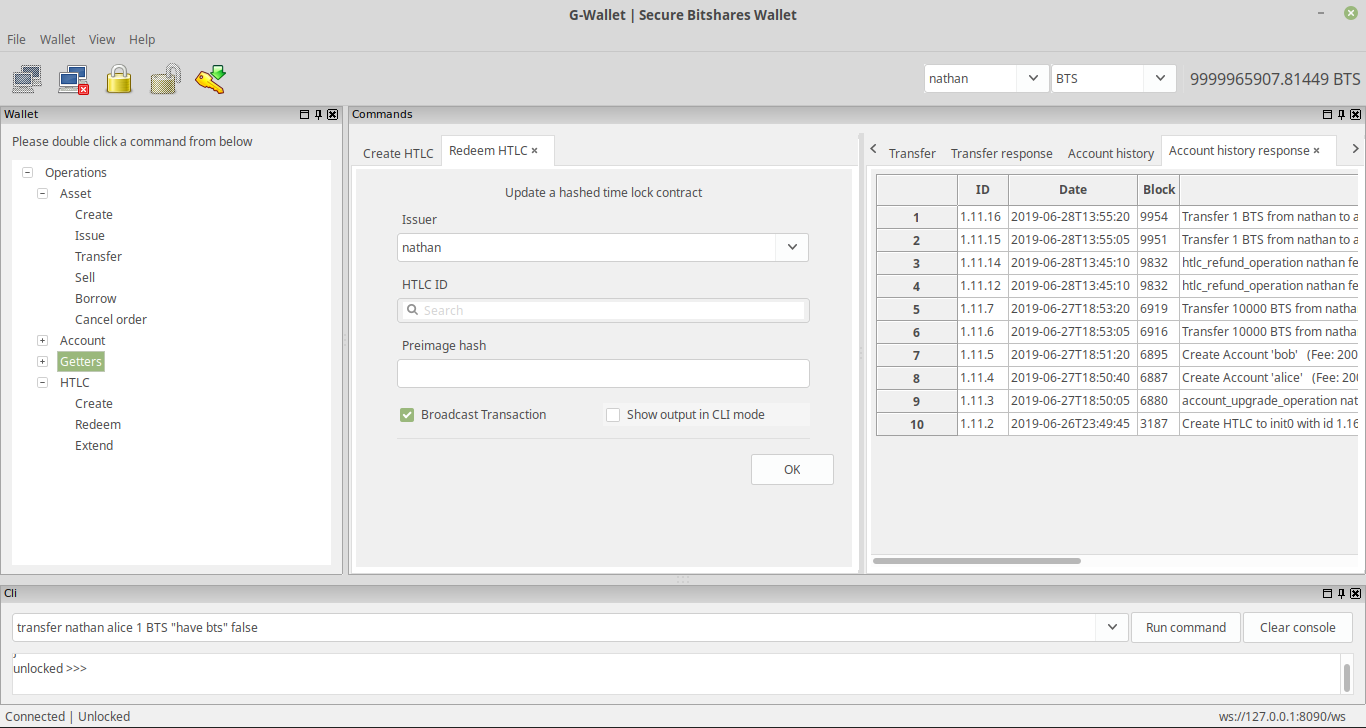
Task: Click the Cli command input field
Action: pyautogui.click(x=555, y=628)
